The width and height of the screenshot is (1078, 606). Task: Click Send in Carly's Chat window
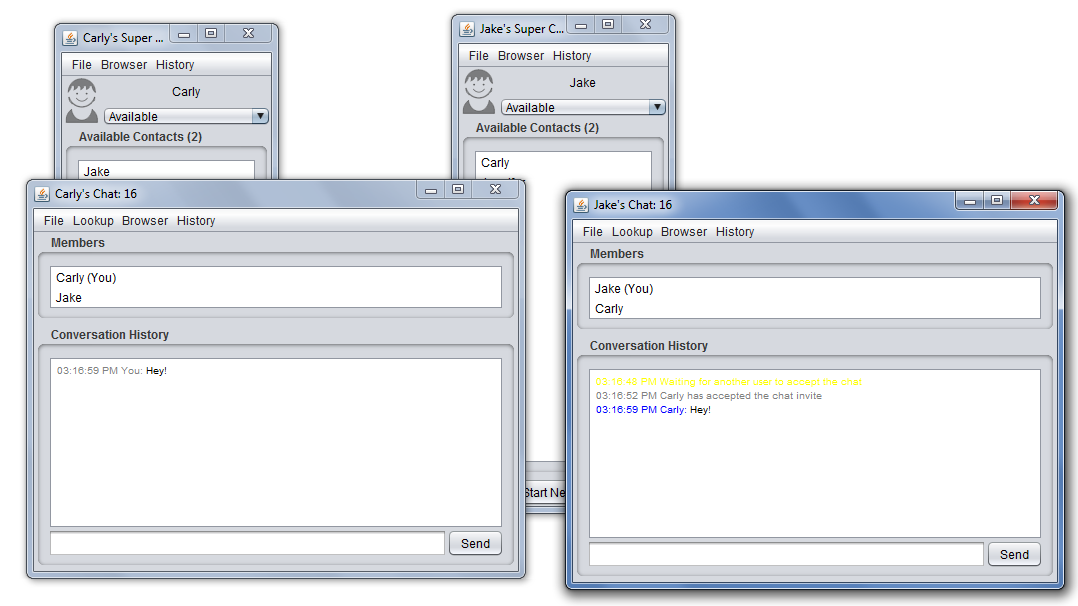pos(475,543)
